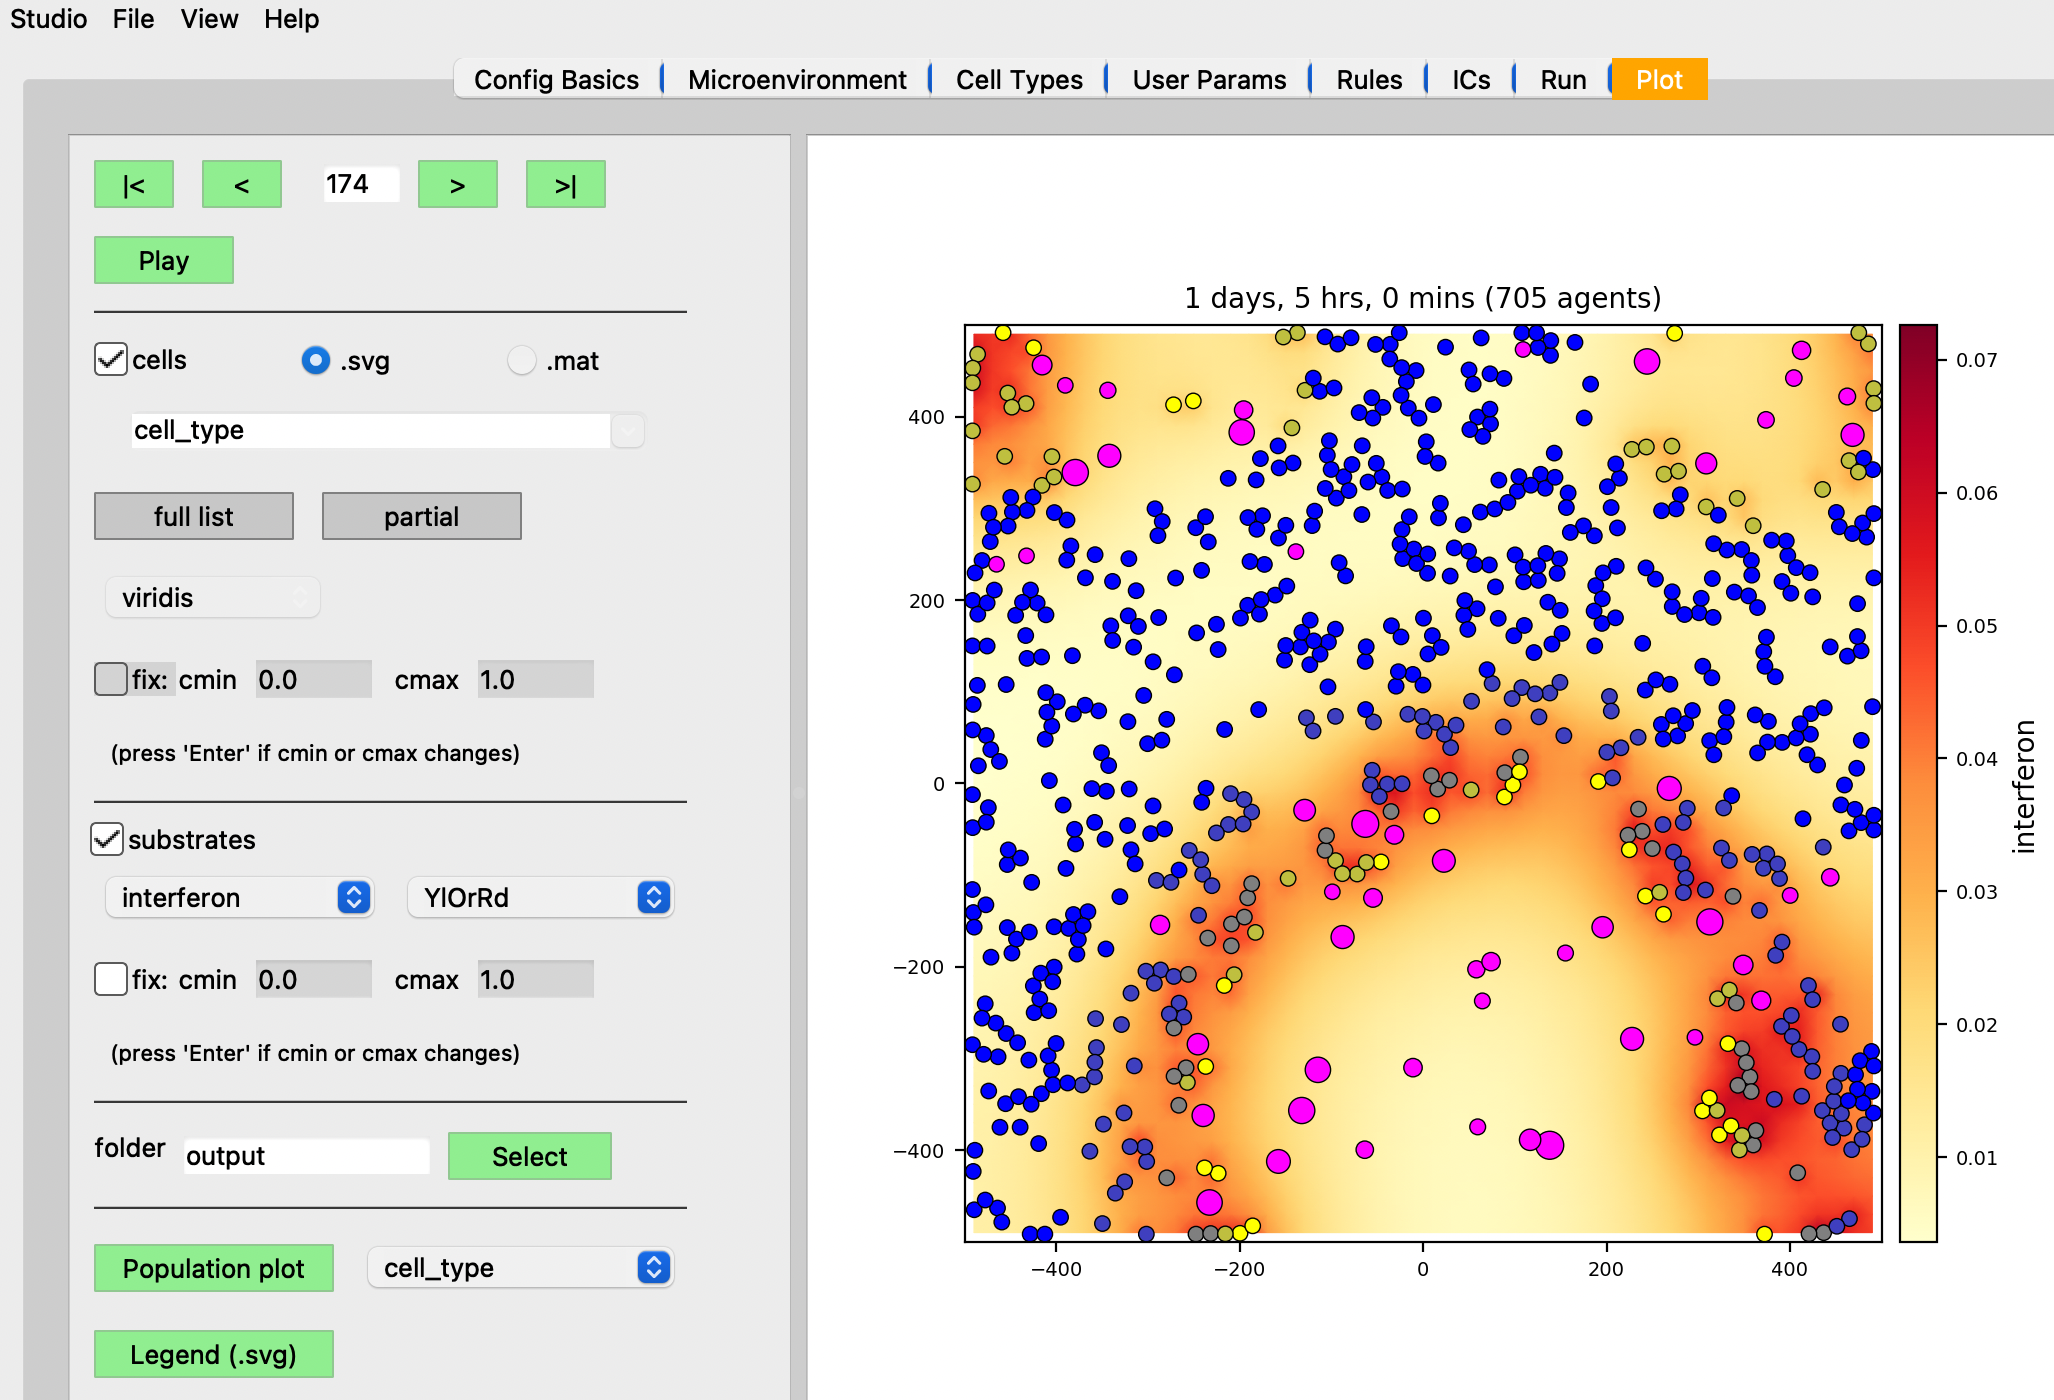
Task: Advance one frame with > button
Action: pyautogui.click(x=458, y=185)
